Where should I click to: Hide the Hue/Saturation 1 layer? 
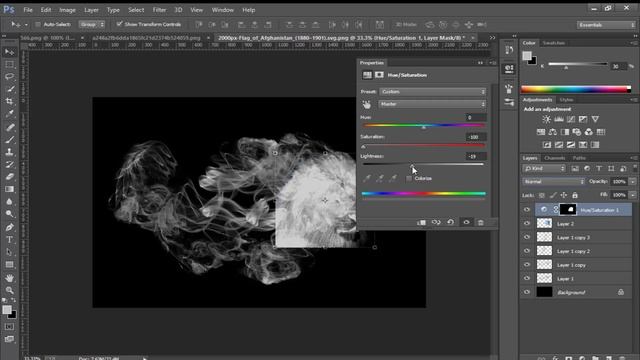(527, 210)
